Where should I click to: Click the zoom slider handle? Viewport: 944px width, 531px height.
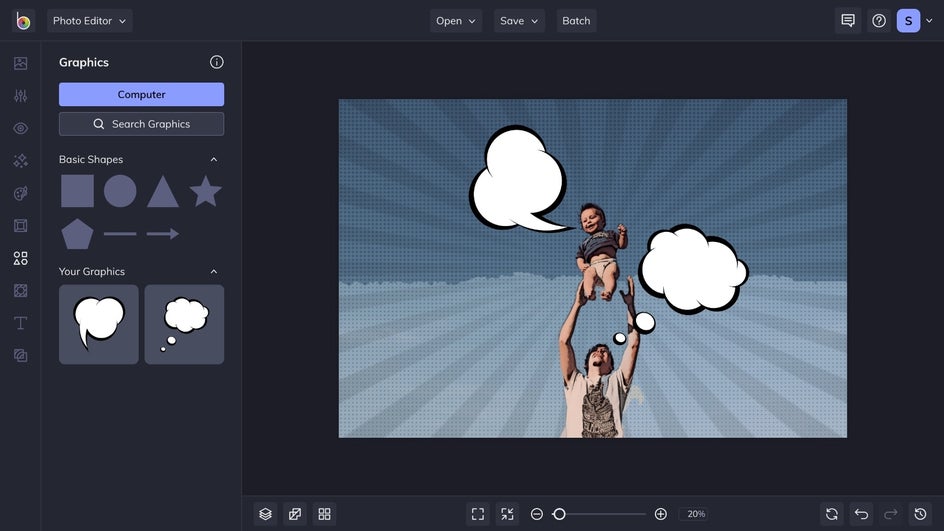click(x=559, y=514)
